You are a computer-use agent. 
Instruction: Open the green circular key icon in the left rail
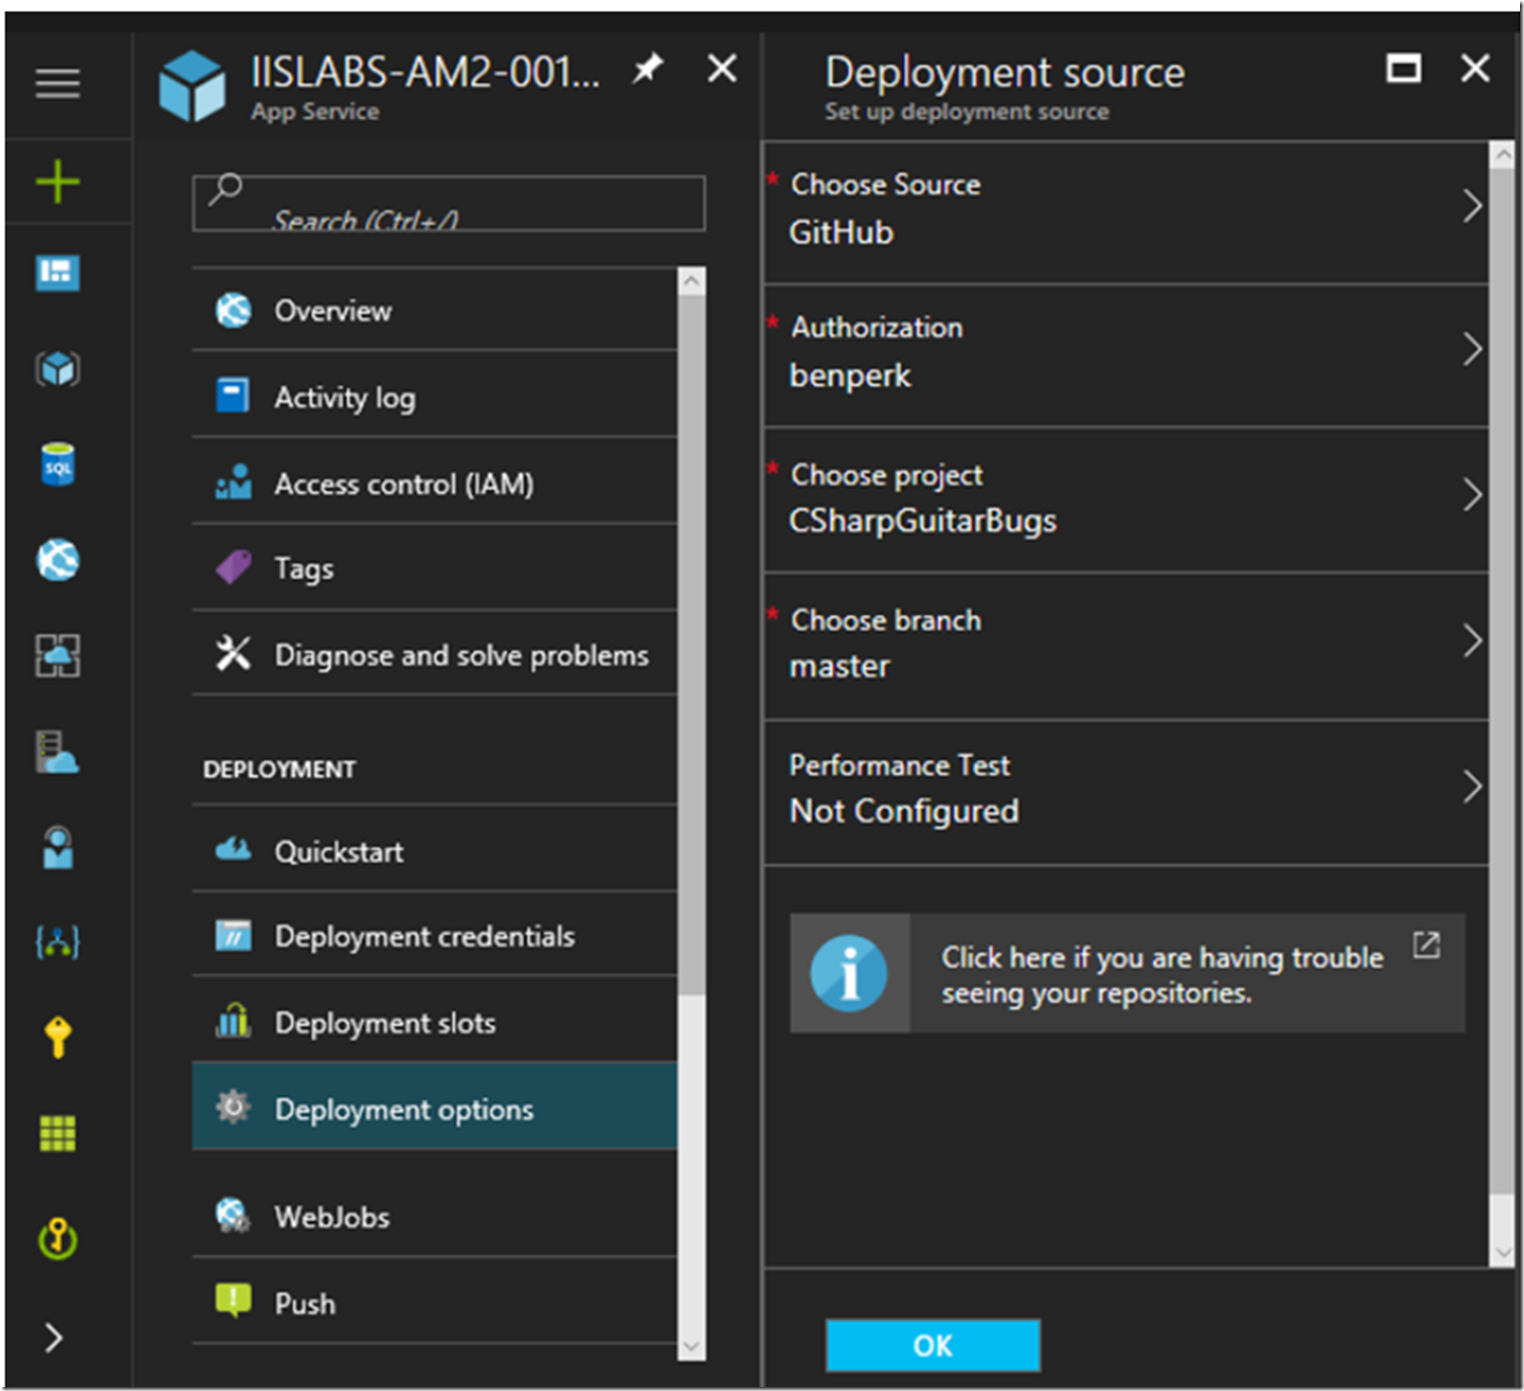(57, 1239)
